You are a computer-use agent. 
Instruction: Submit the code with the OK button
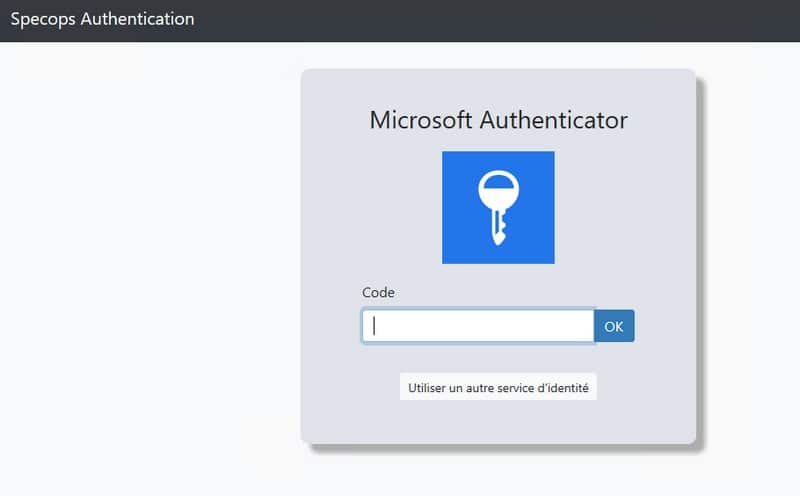pos(614,326)
